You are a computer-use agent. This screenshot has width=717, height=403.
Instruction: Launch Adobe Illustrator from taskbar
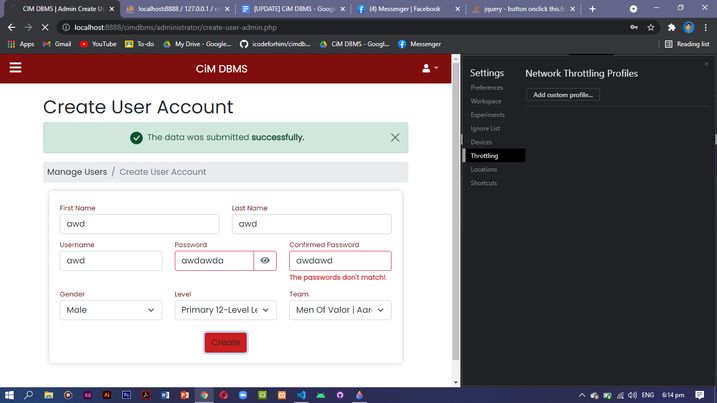point(107,395)
